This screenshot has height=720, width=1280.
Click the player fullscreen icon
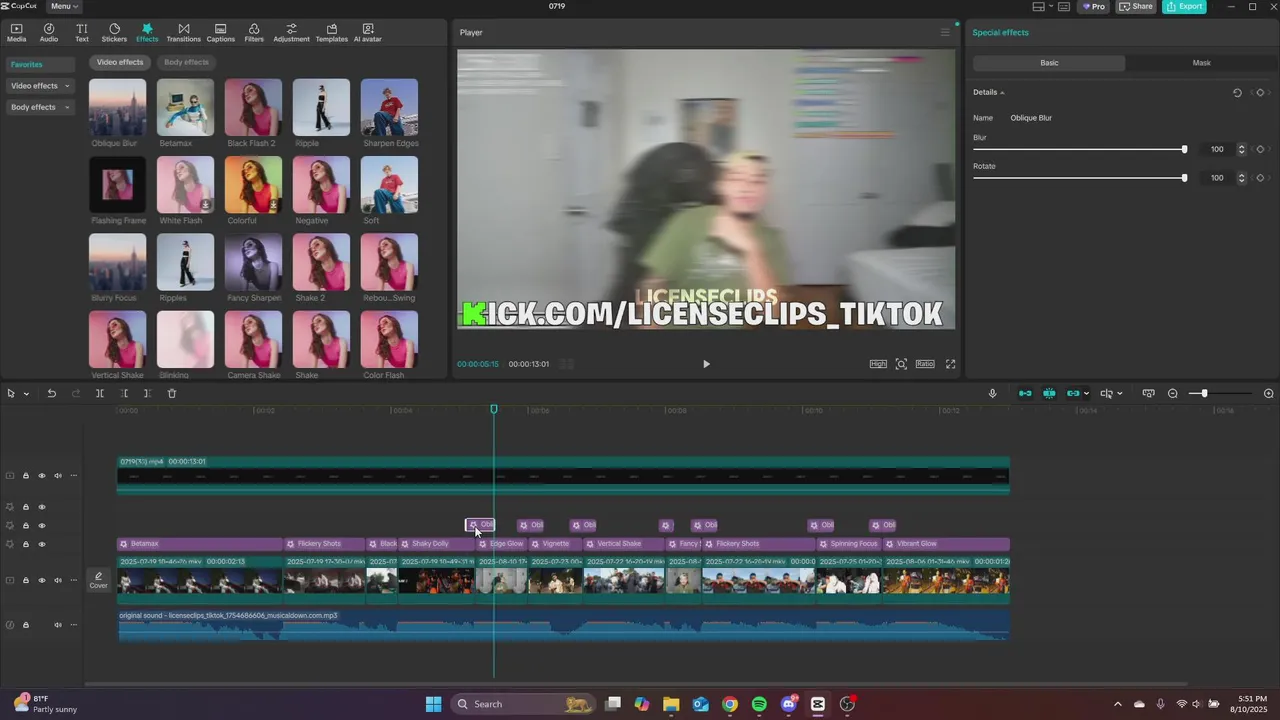coord(950,364)
